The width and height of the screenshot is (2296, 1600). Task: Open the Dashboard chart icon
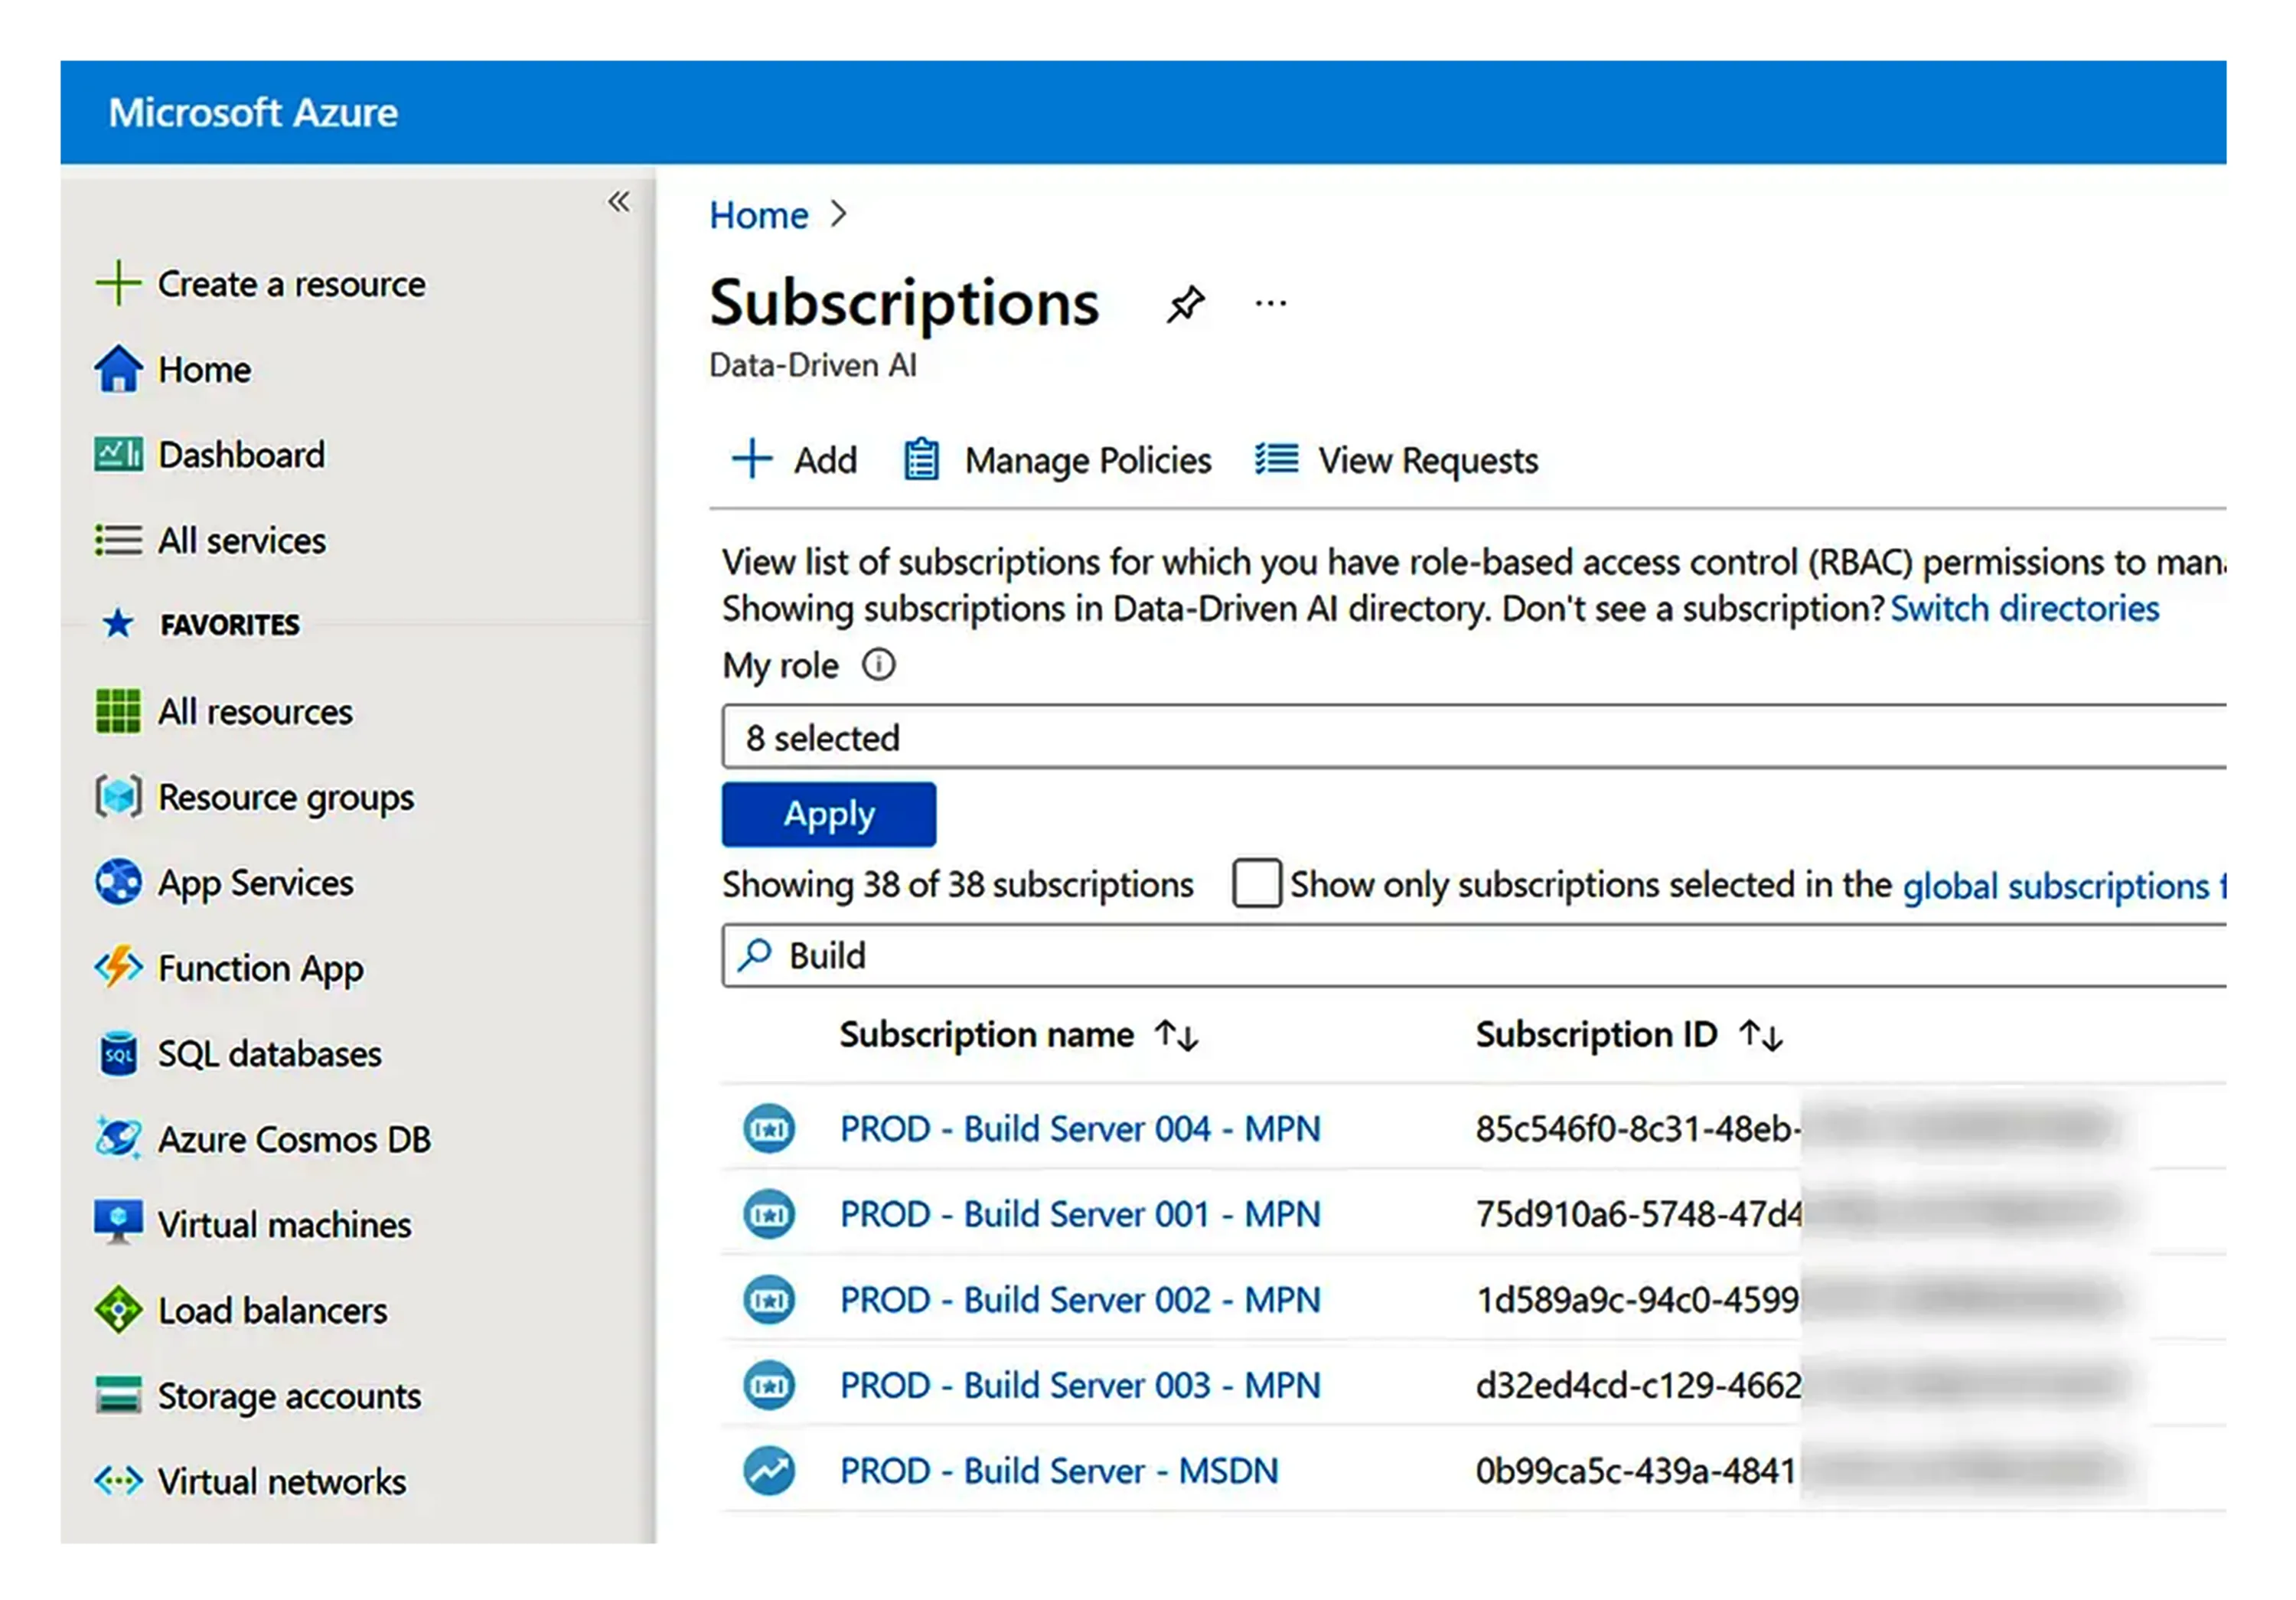[x=118, y=454]
